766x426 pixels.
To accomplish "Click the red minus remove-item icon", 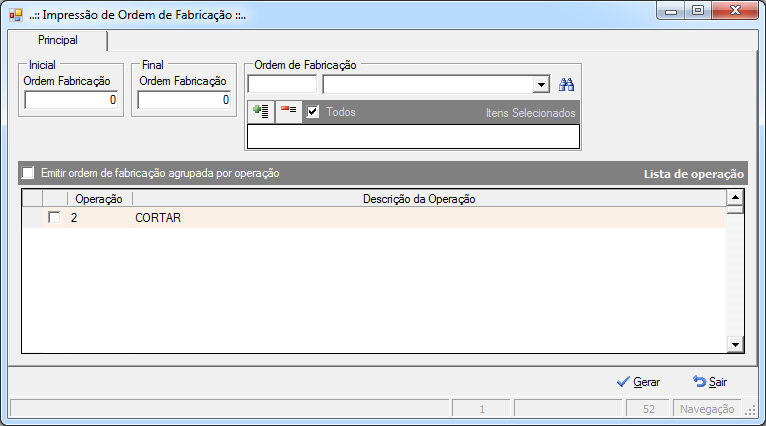I will pos(288,111).
